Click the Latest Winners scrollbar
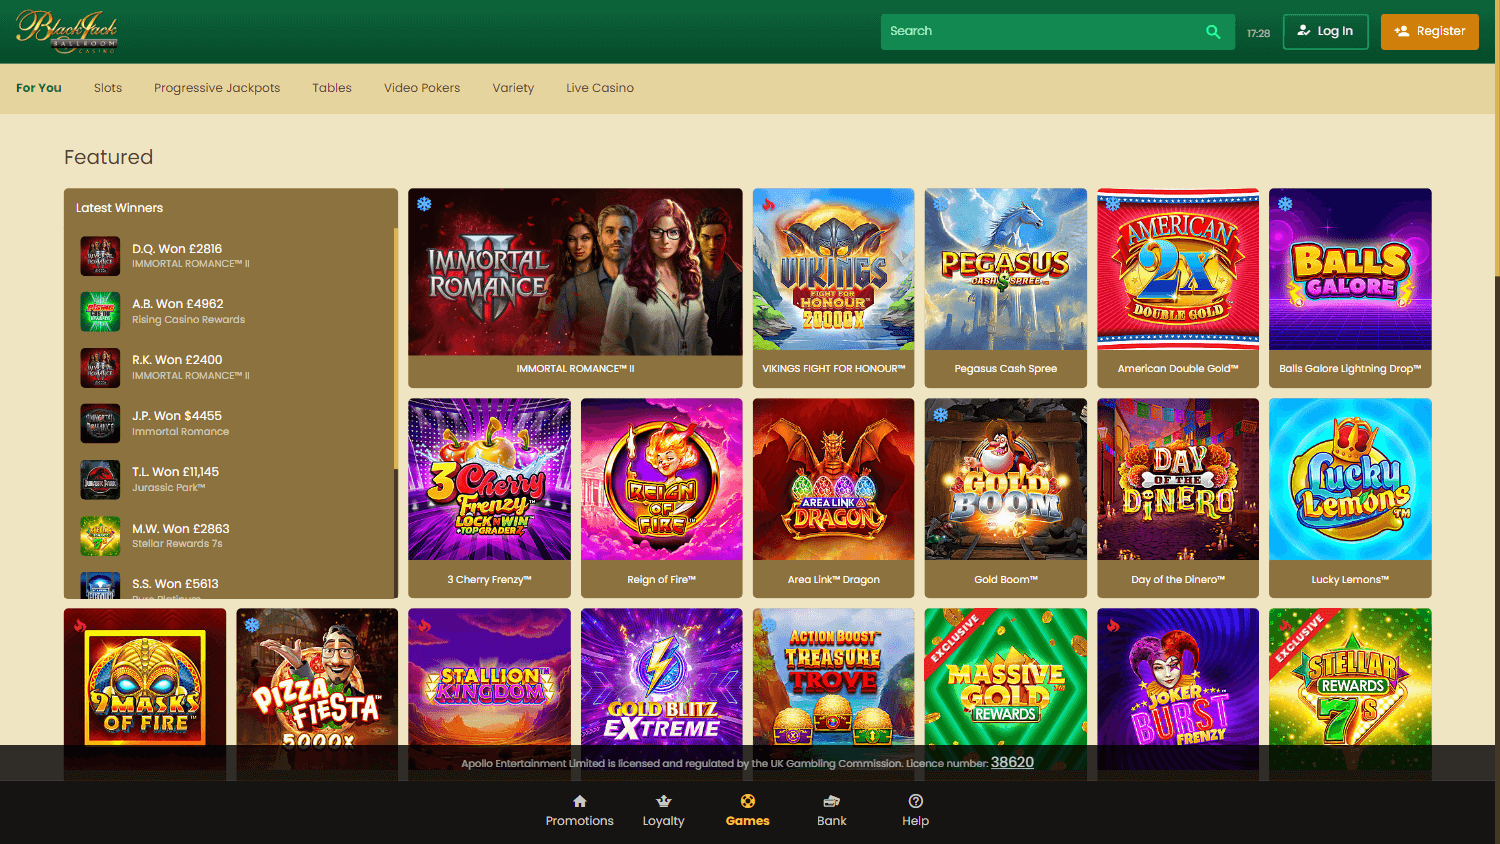The height and width of the screenshot is (844, 1500). pyautogui.click(x=395, y=350)
